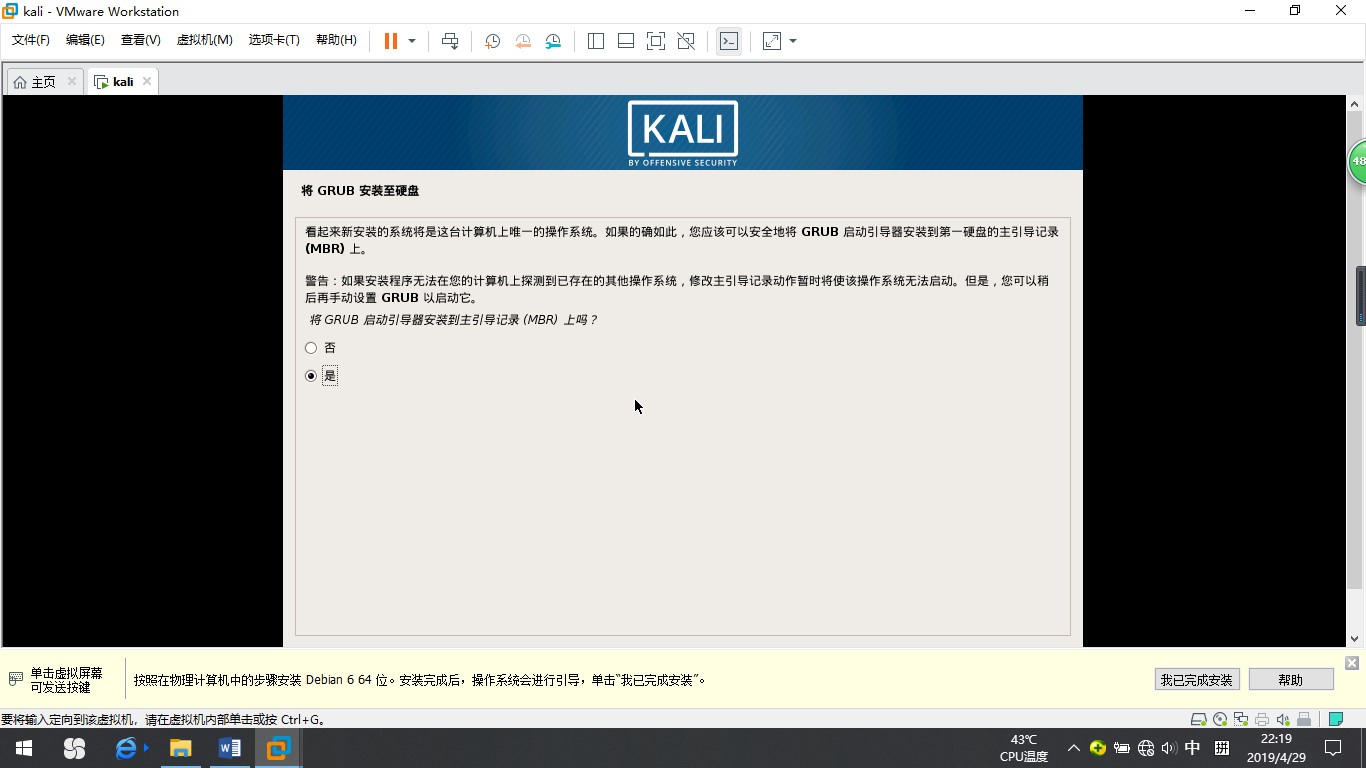
Task: Close the 主页 tab
Action: [72, 81]
